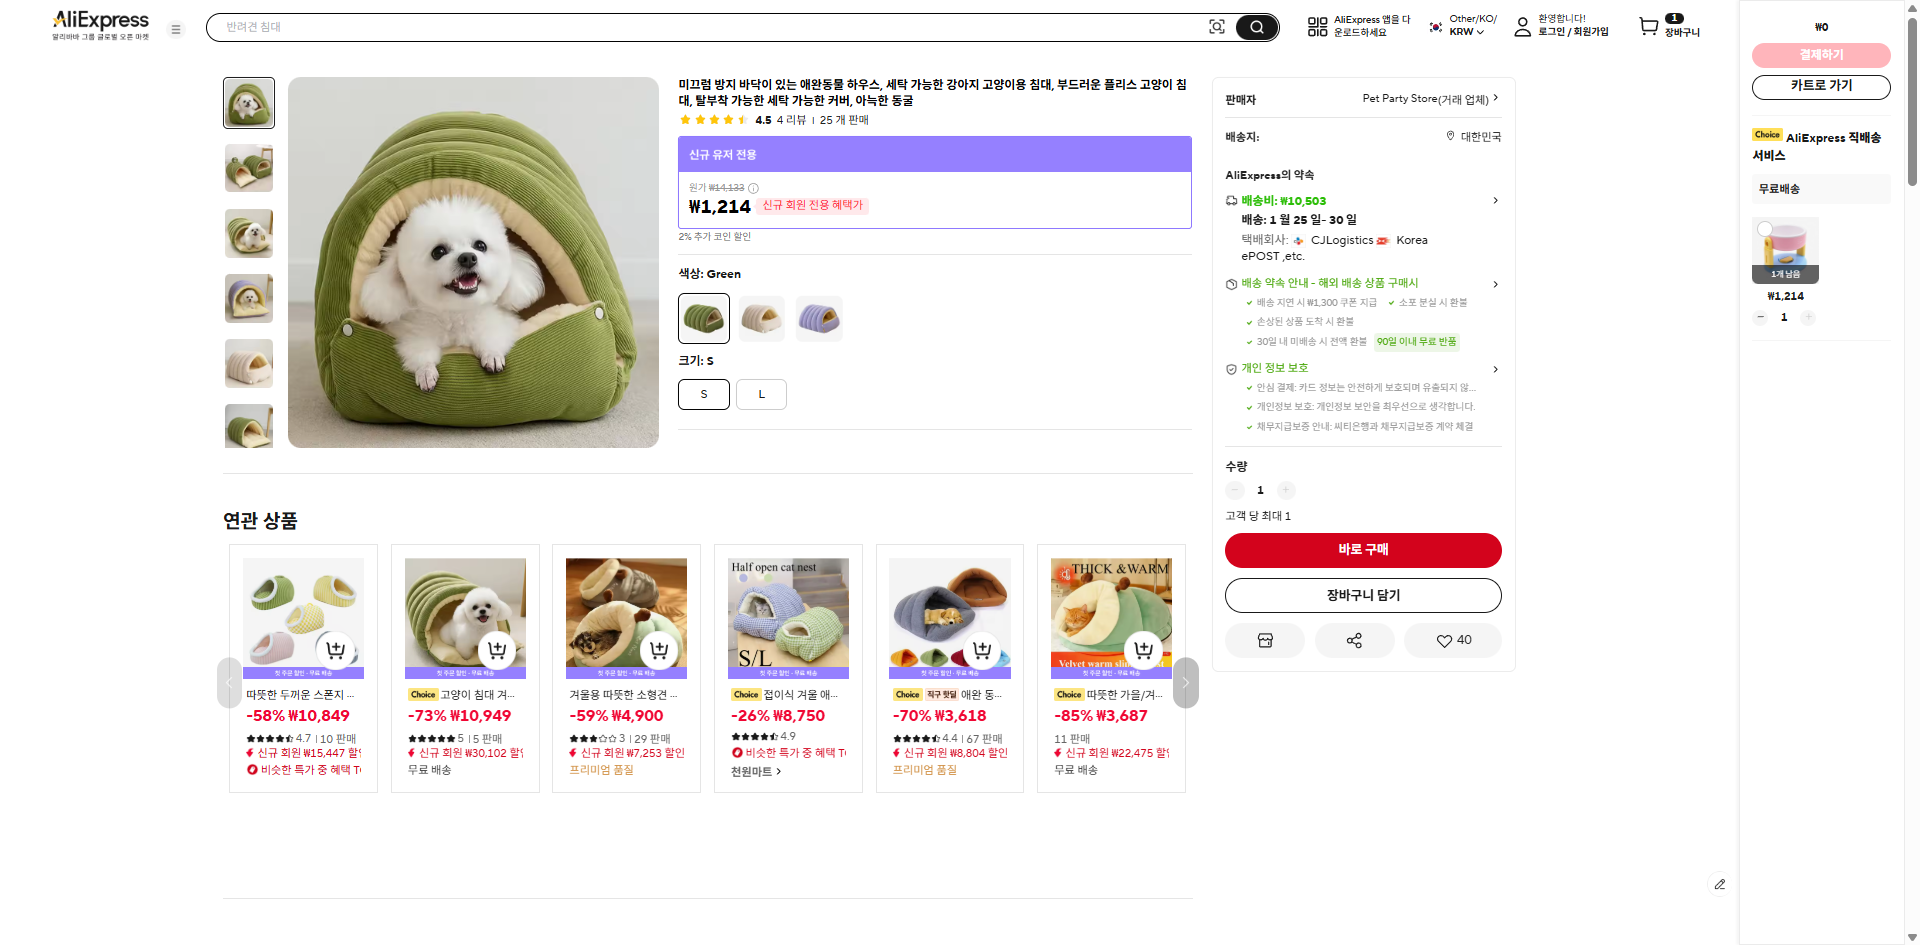Viewport: 1920px width, 945px height.
Task: Toggle the cart item checkbox in sidebar
Action: coord(1765,229)
